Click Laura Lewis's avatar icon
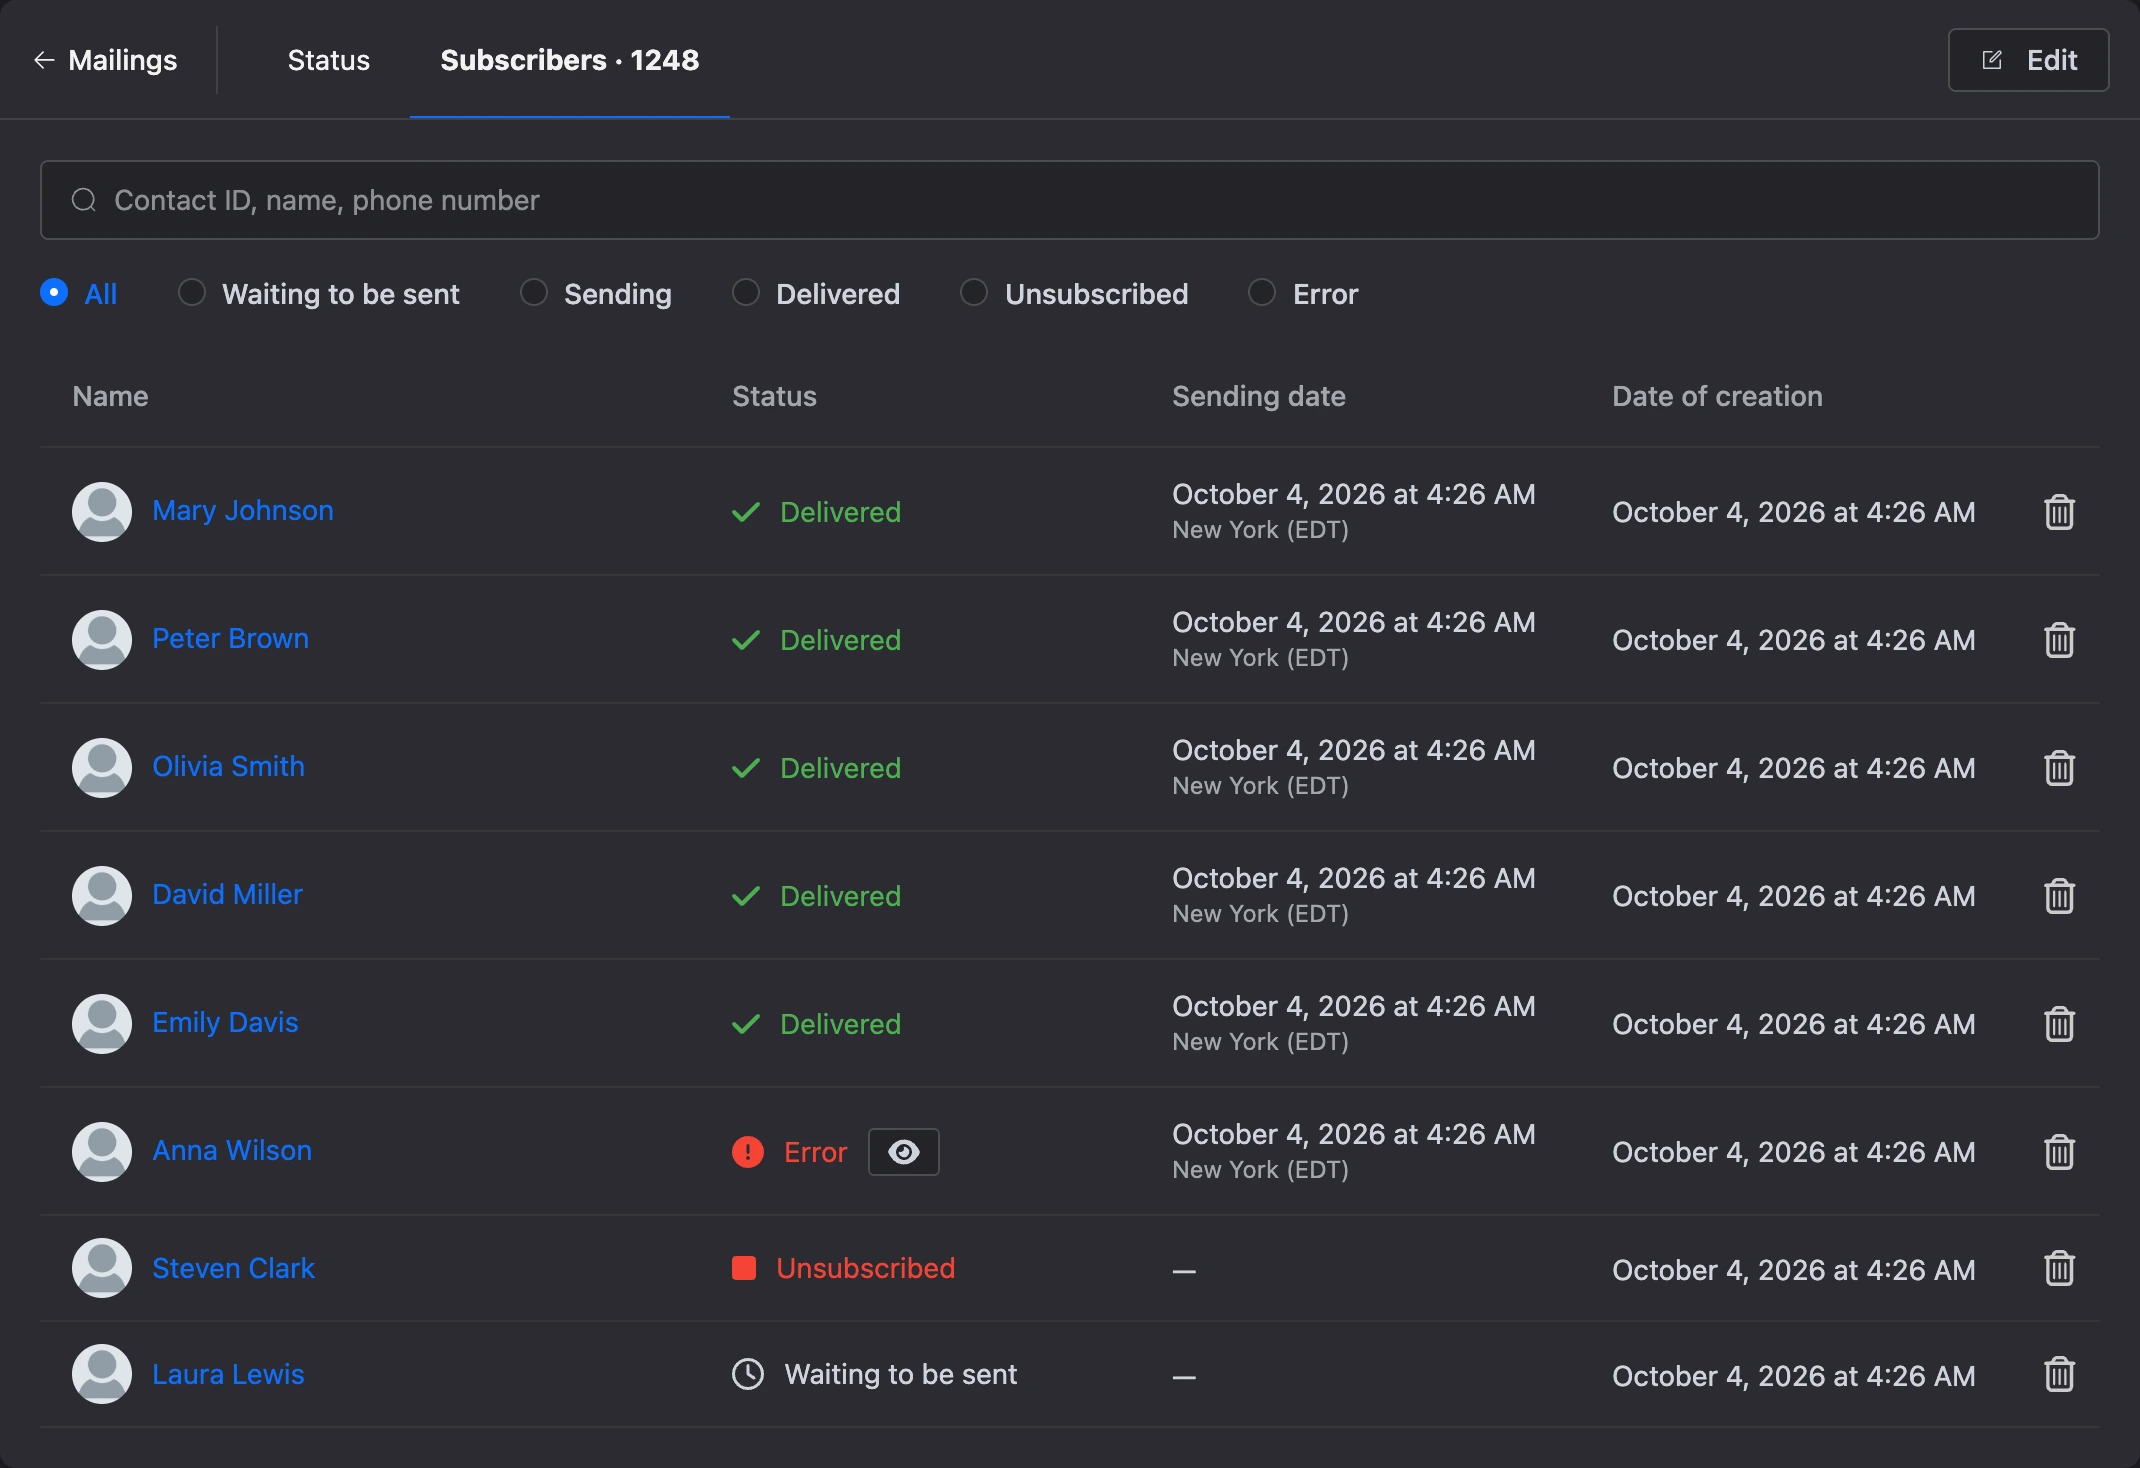 pos(102,1374)
